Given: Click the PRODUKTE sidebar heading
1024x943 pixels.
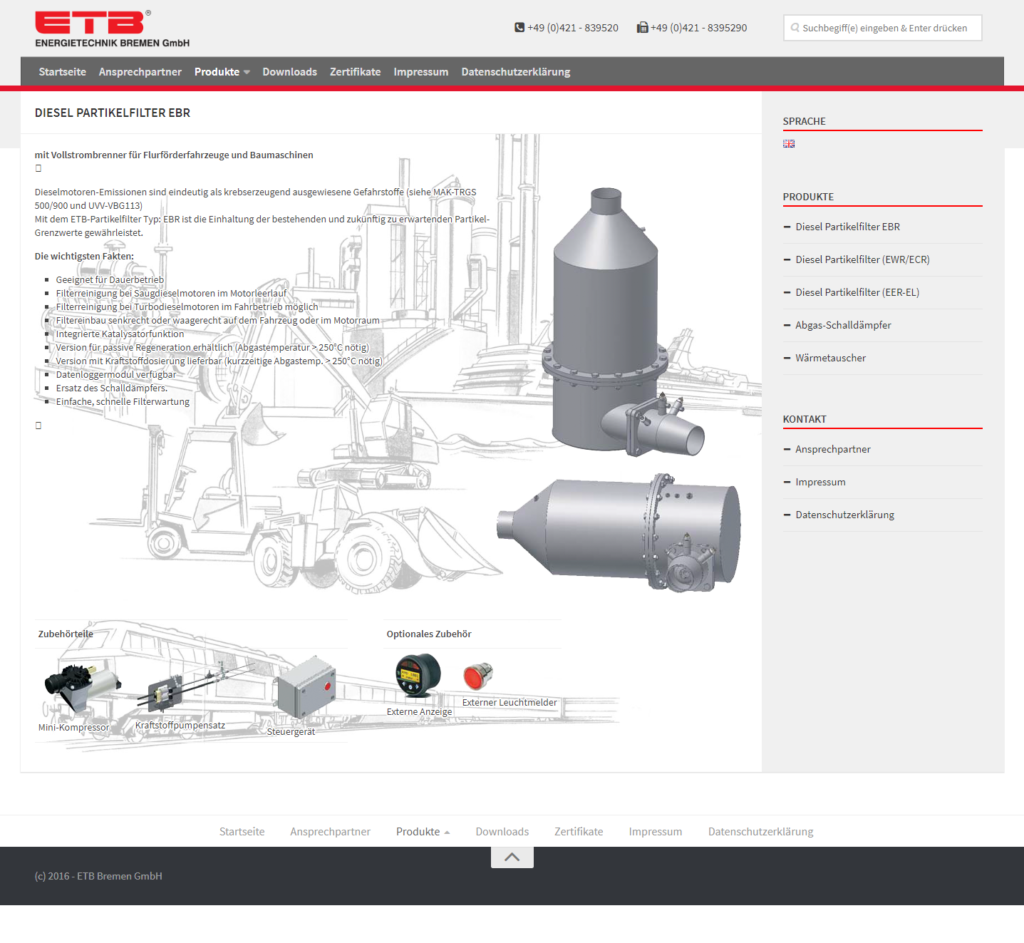Looking at the screenshot, I should coord(808,197).
